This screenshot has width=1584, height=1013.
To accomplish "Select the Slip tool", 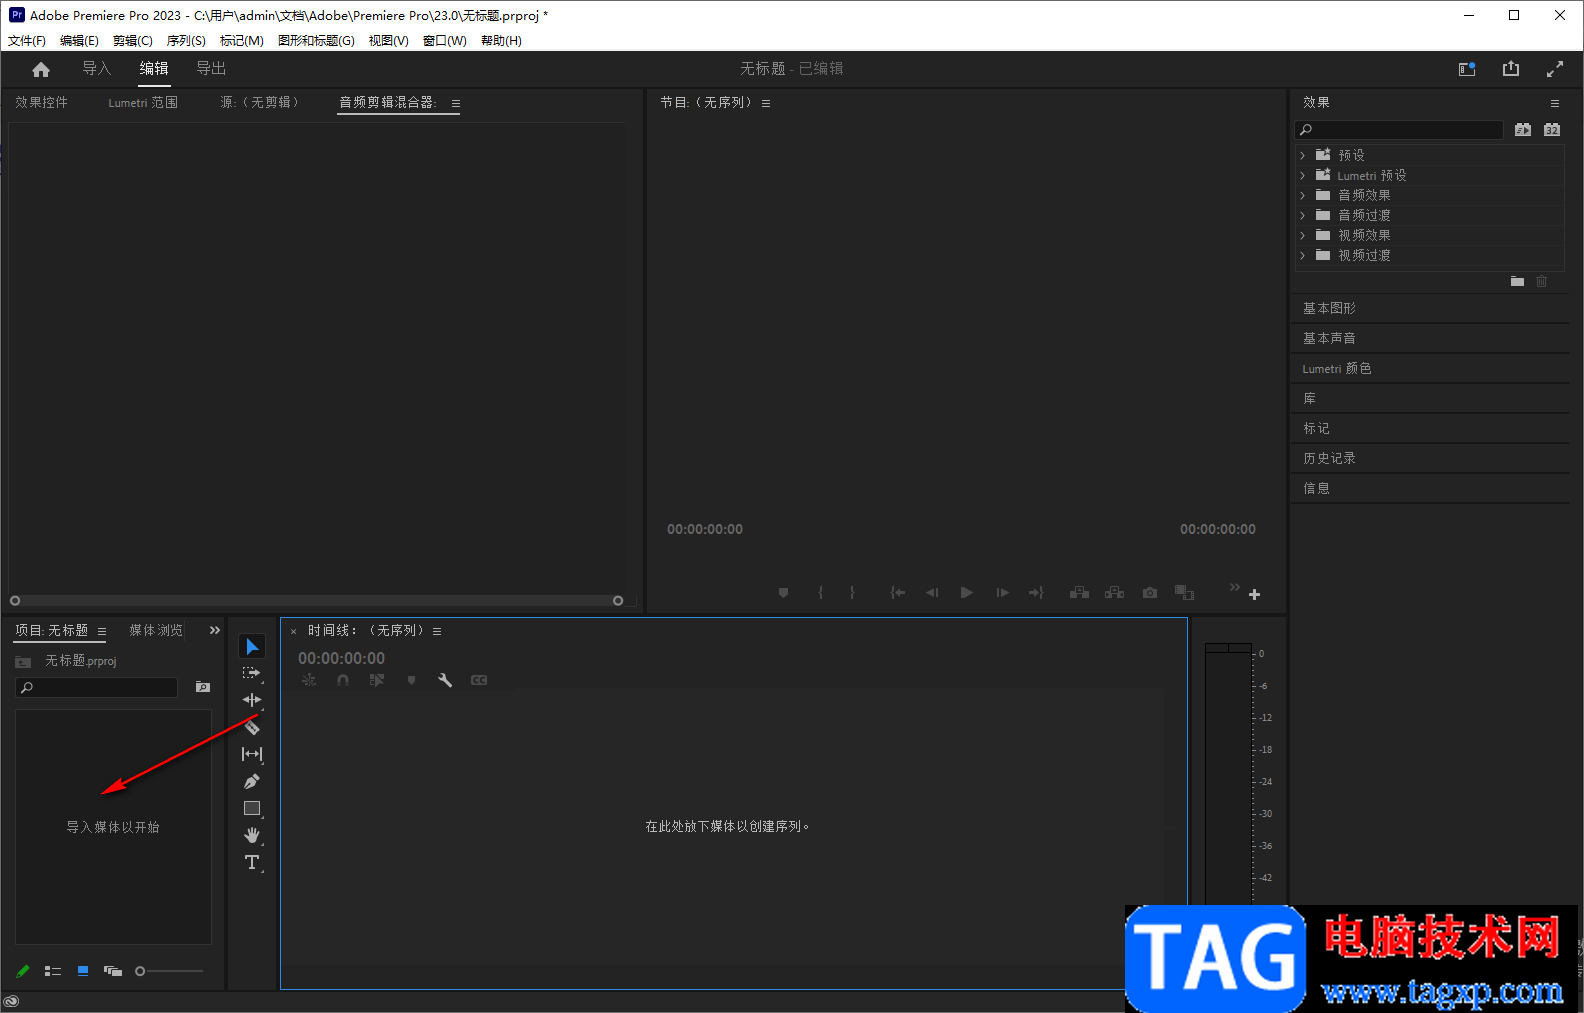I will [252, 754].
